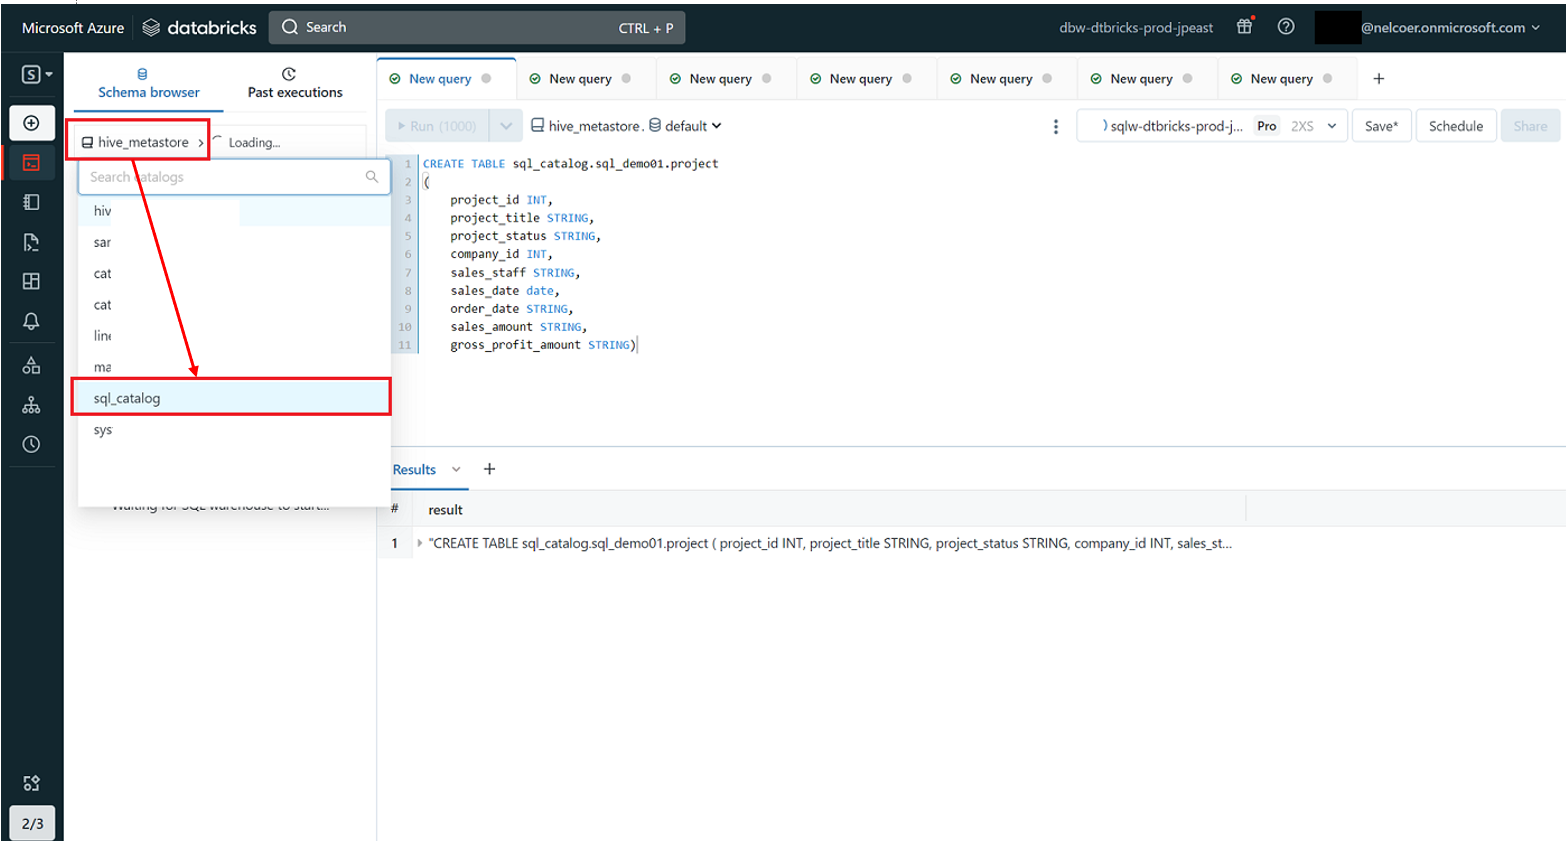
Task: Open the gift What's New icon
Action: (x=1245, y=27)
